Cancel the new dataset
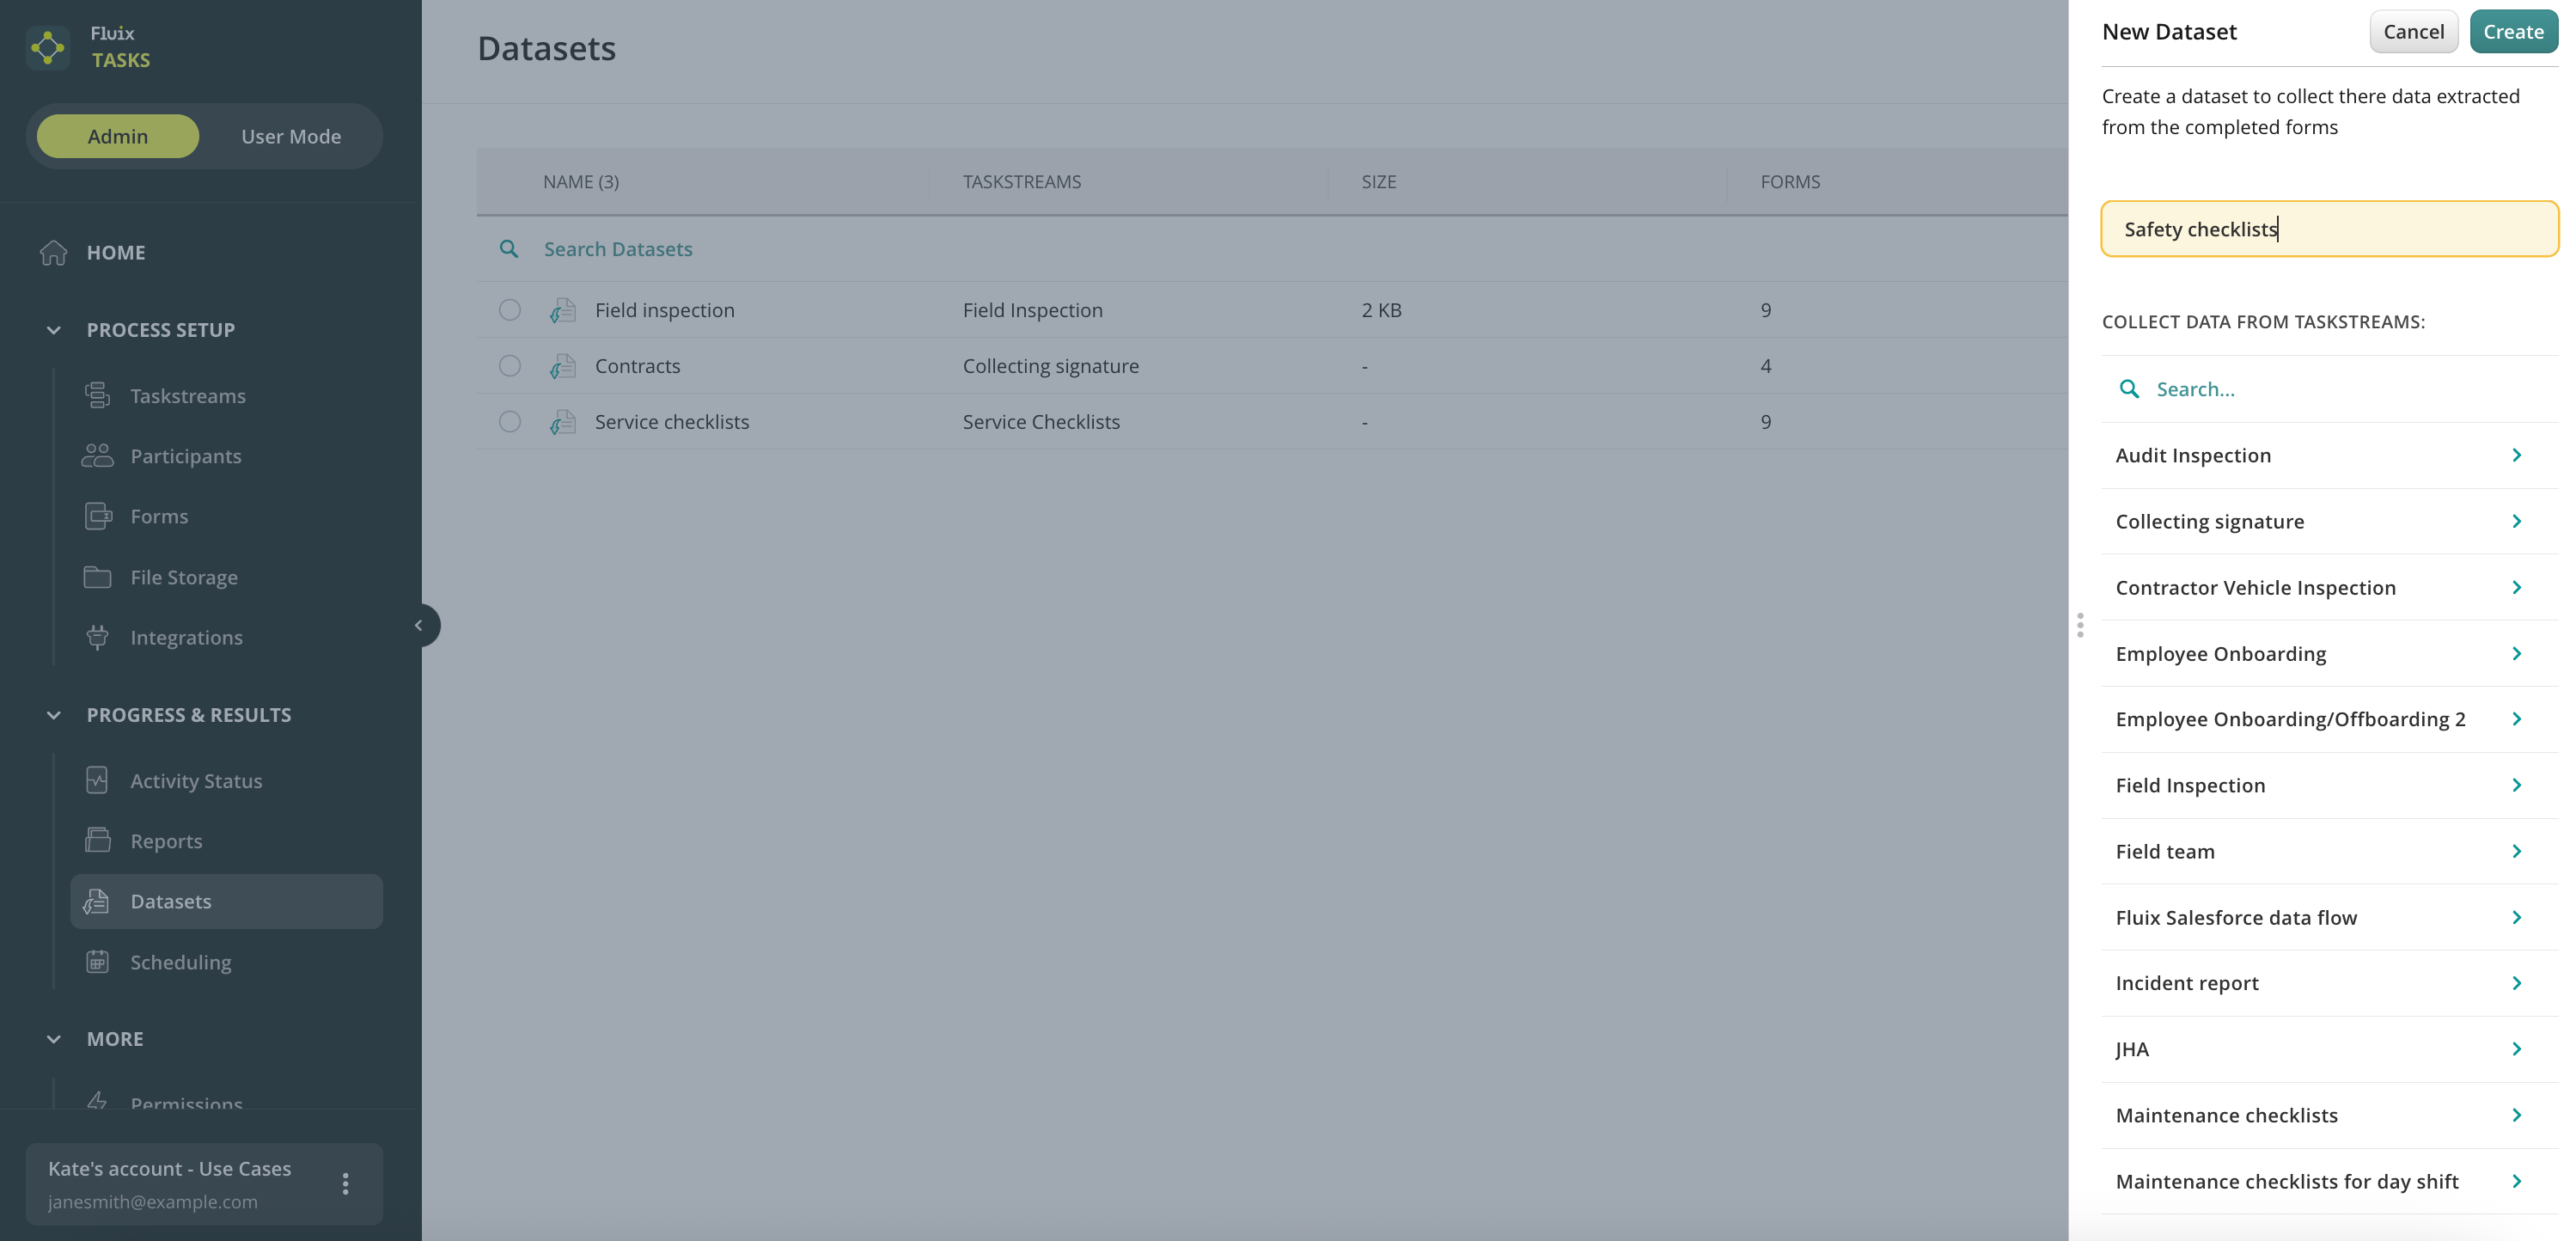2576x1241 pixels. coord(2412,31)
